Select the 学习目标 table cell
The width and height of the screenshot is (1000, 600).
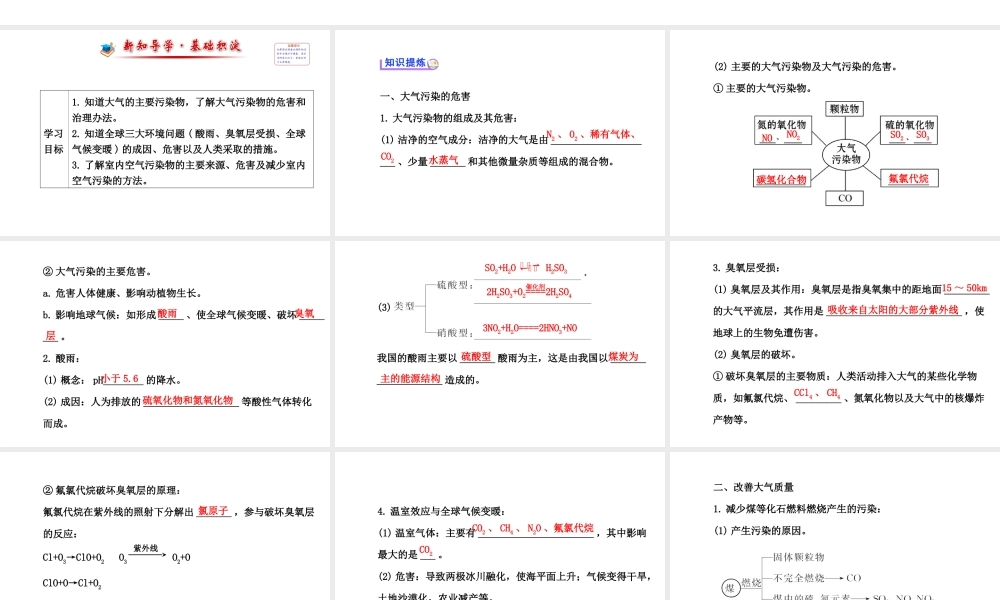tap(54, 141)
